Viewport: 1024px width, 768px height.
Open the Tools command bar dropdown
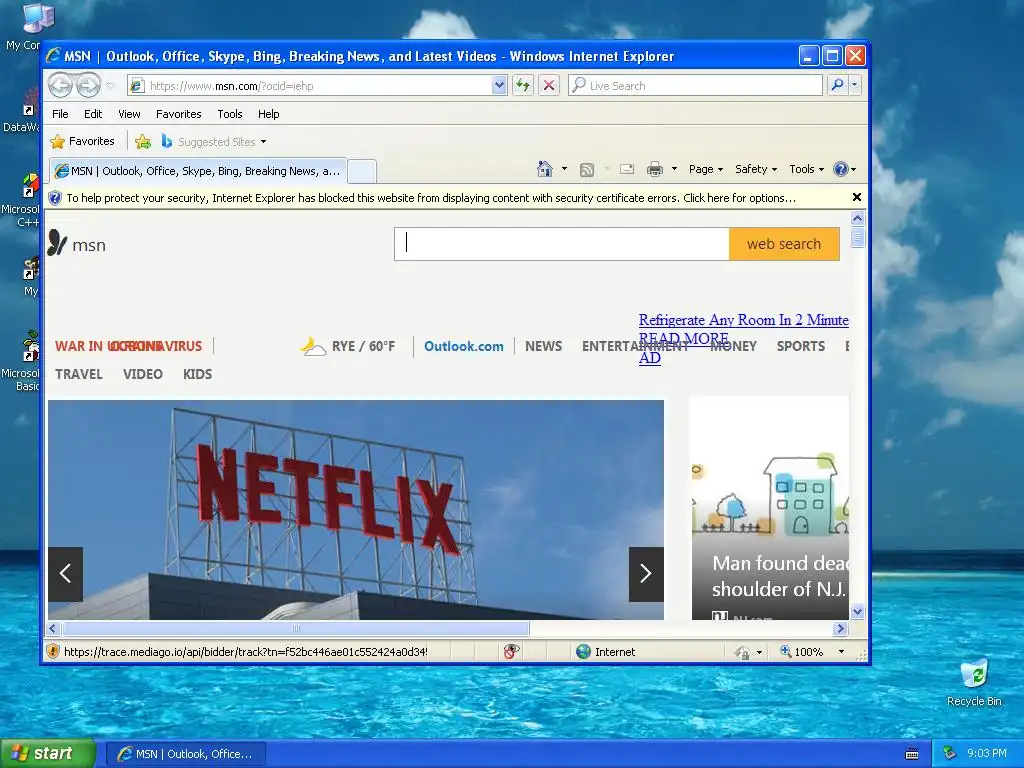(807, 169)
